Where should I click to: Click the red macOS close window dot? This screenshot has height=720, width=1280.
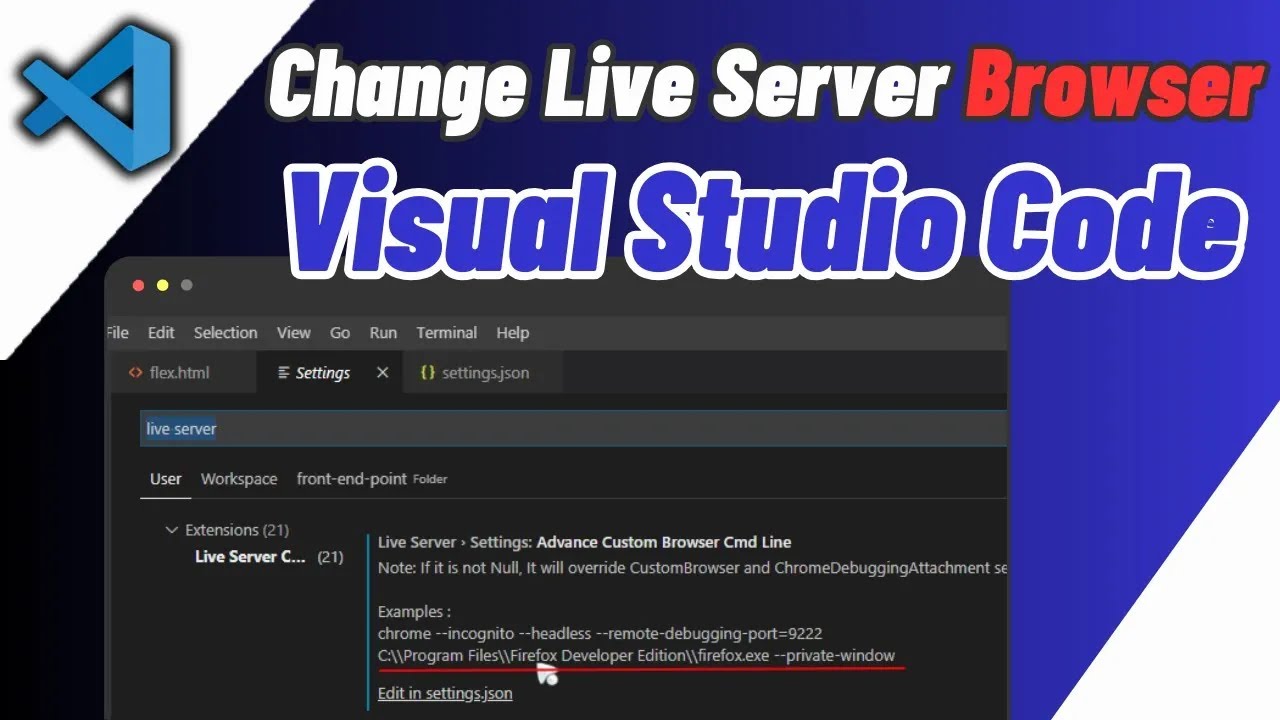(x=139, y=285)
